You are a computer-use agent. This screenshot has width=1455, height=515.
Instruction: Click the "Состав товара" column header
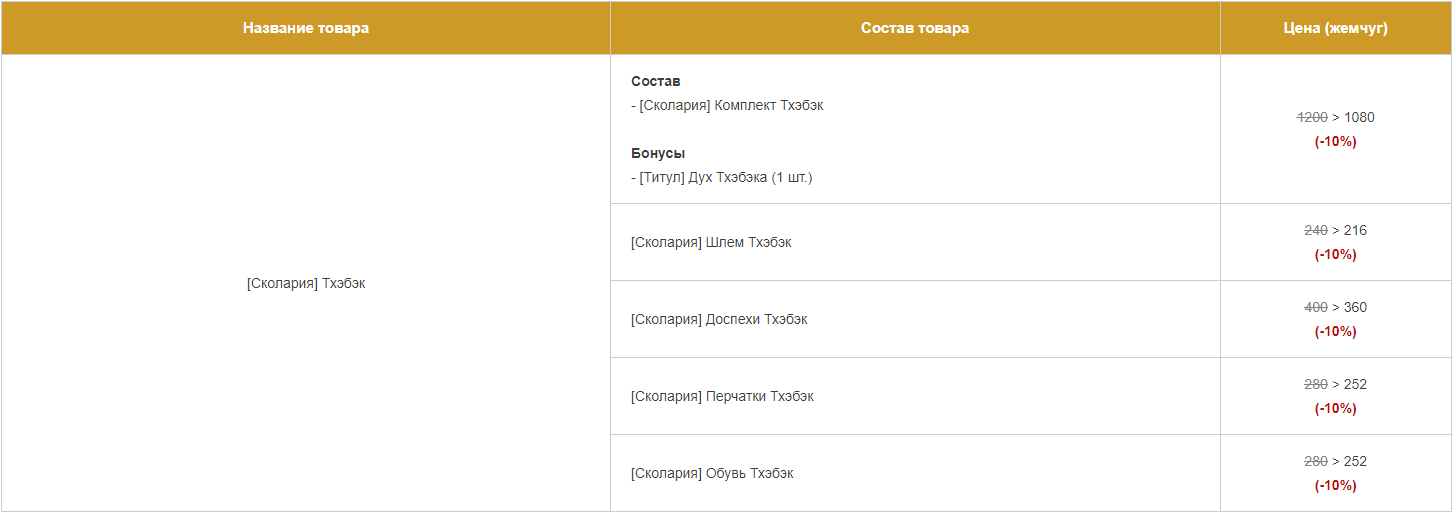tap(914, 28)
